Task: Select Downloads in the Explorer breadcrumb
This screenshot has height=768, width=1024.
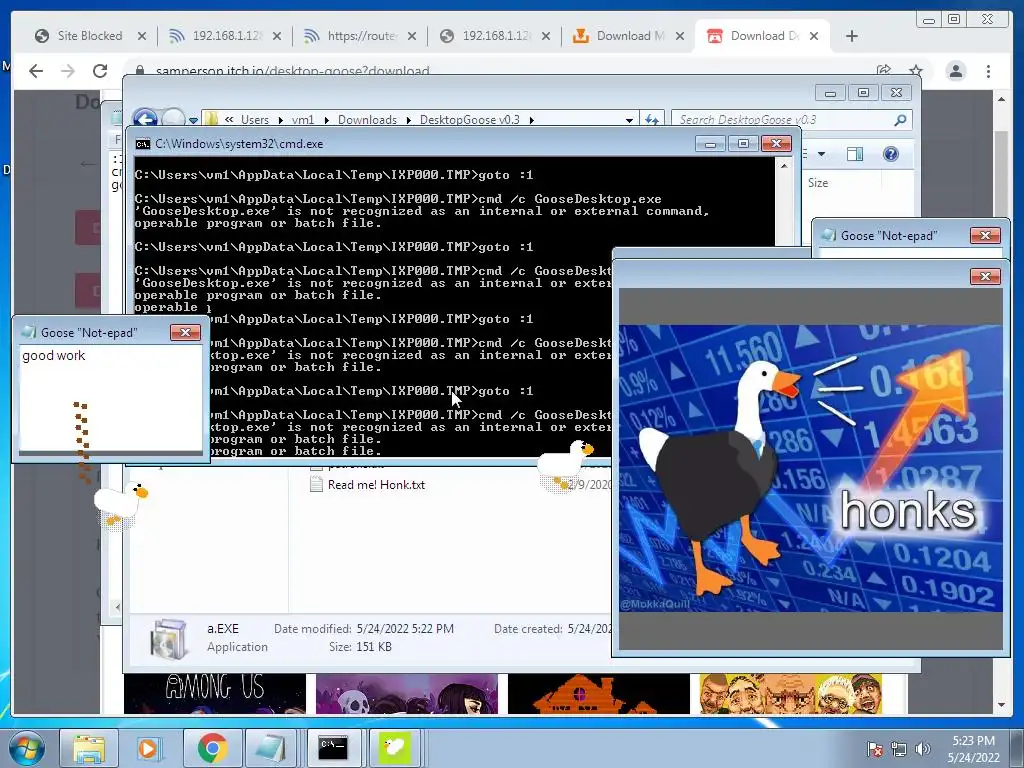Action: 367,120
